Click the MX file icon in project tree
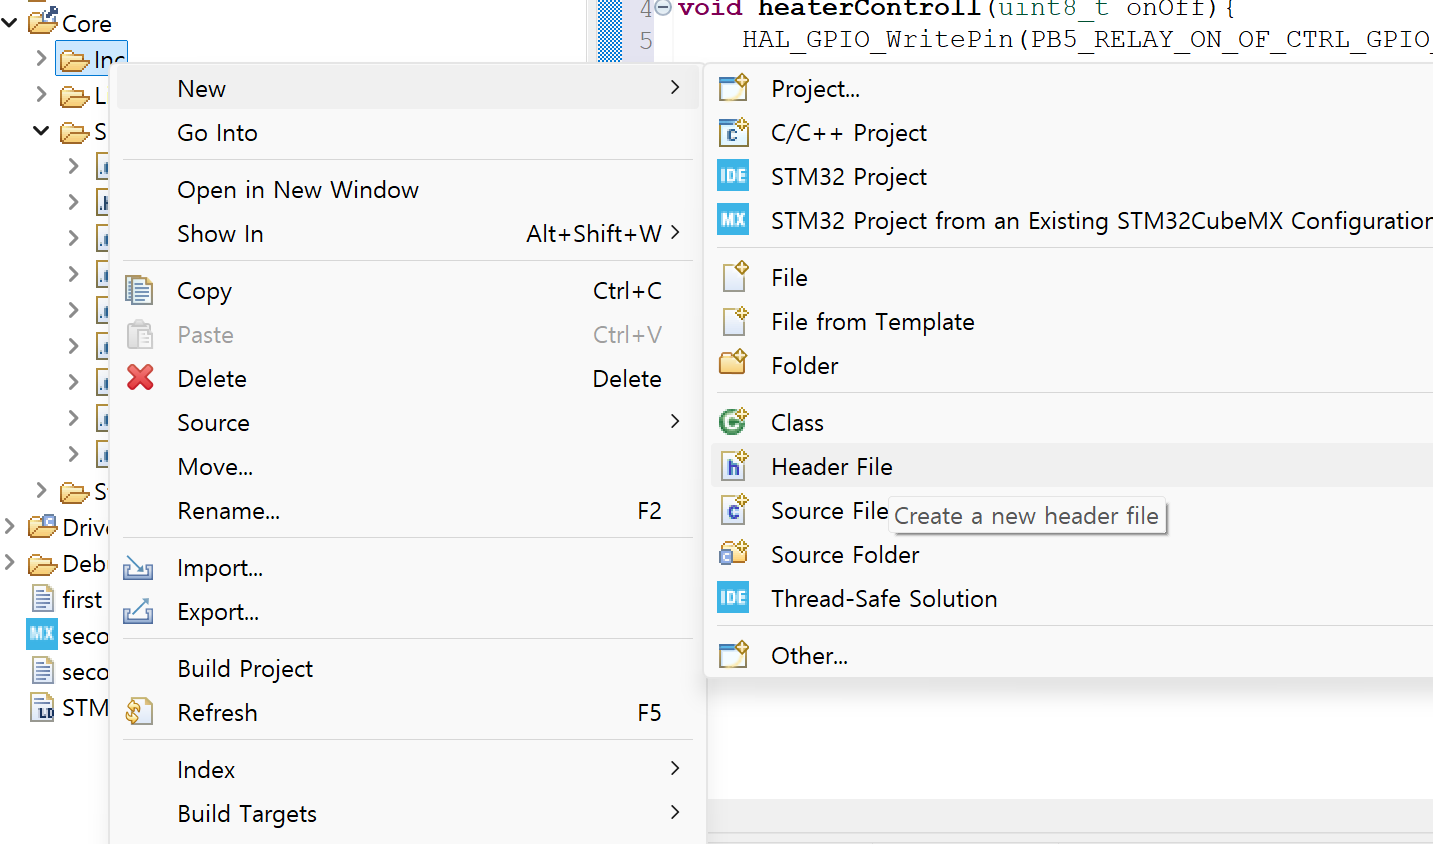The image size is (1433, 844). [42, 634]
